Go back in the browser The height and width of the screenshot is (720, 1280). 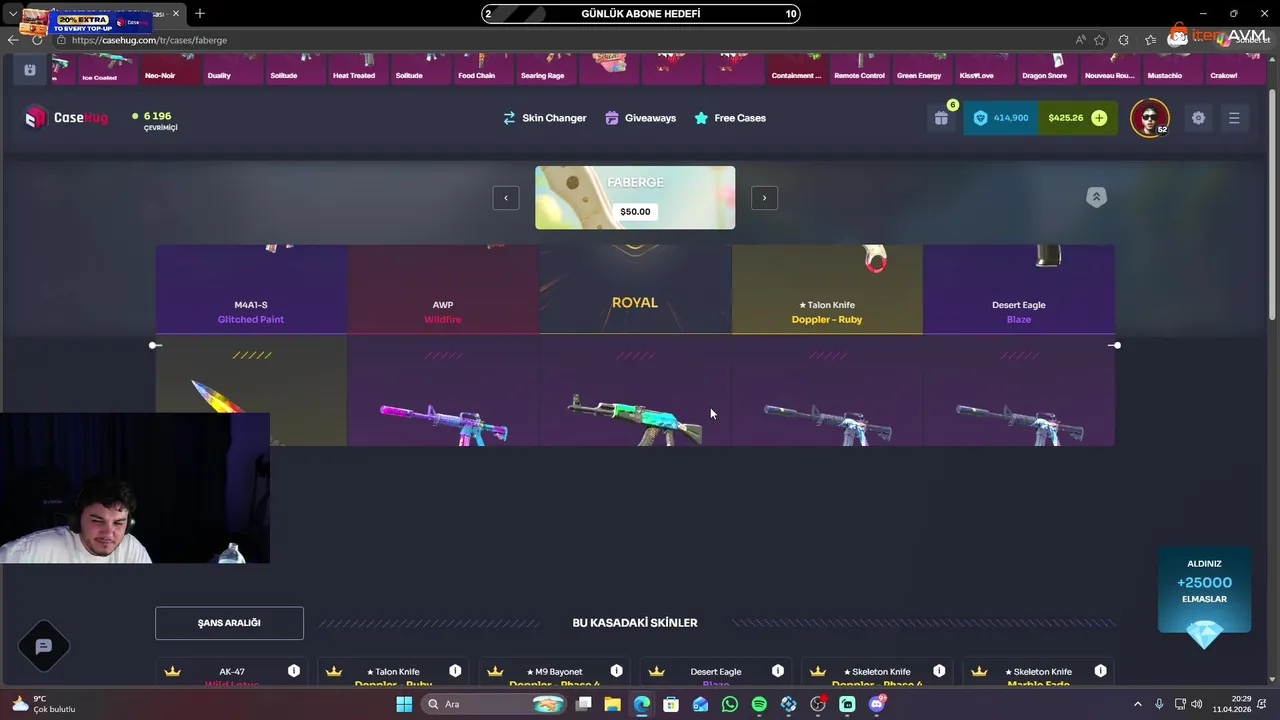pos(12,40)
